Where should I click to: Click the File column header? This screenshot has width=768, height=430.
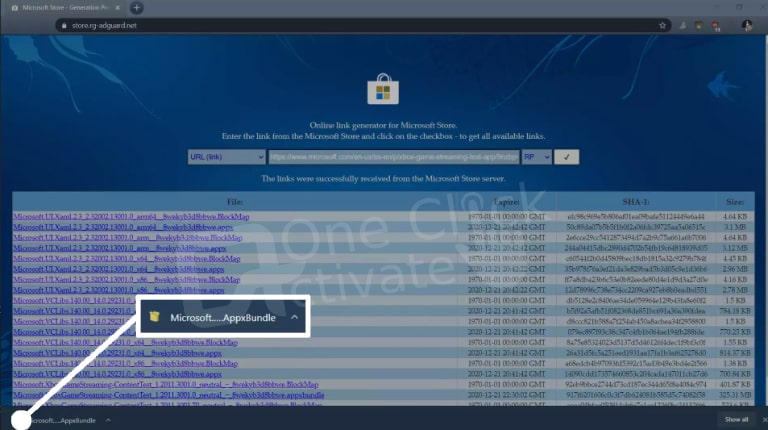[x=235, y=202]
